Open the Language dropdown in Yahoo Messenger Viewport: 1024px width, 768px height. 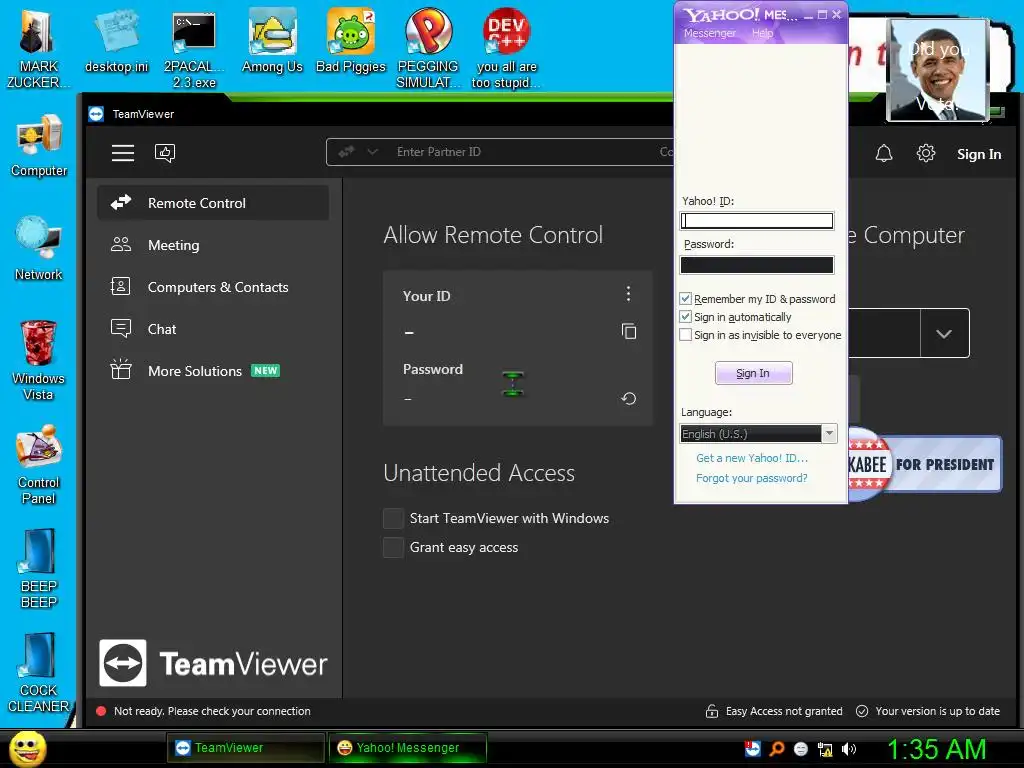pyautogui.click(x=758, y=434)
